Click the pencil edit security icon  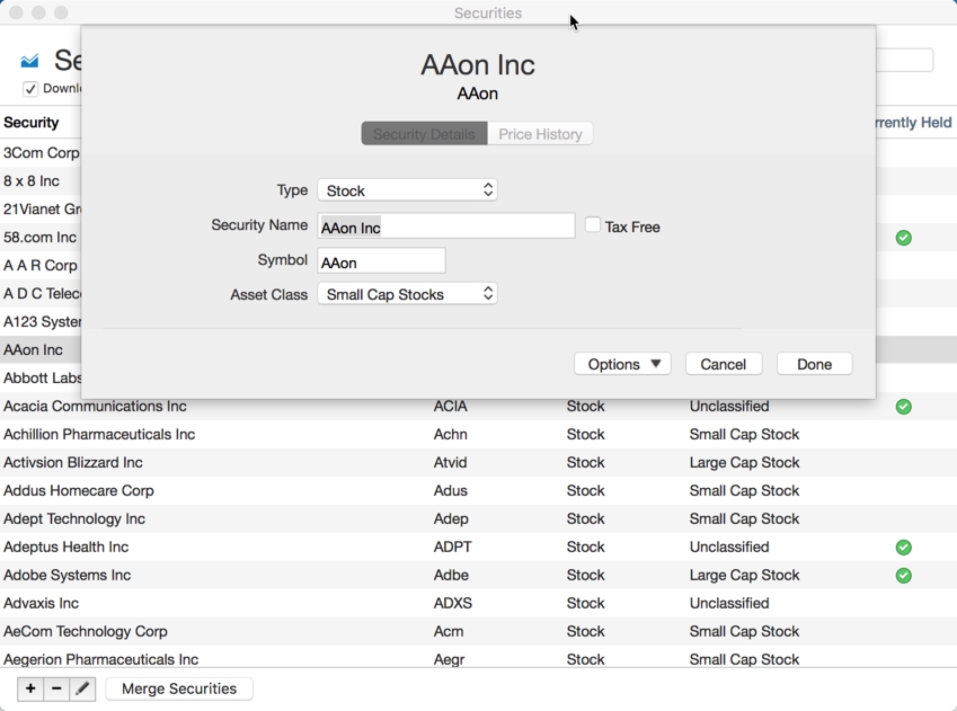(82, 689)
